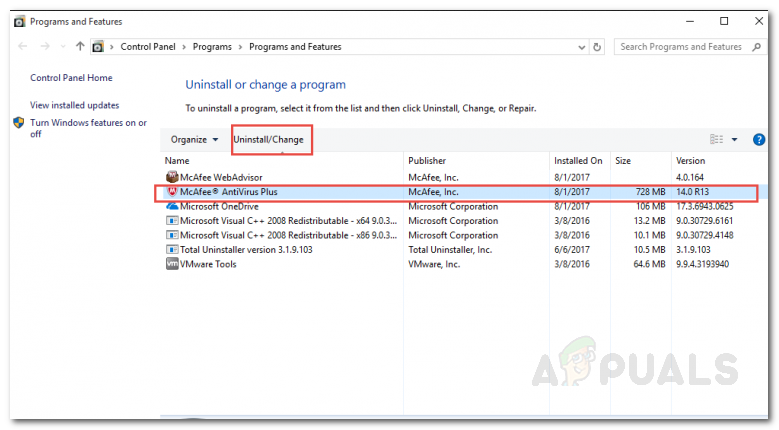This screenshot has height=430, width=779.
Task: Click the search magnifier icon
Action: coord(756,47)
